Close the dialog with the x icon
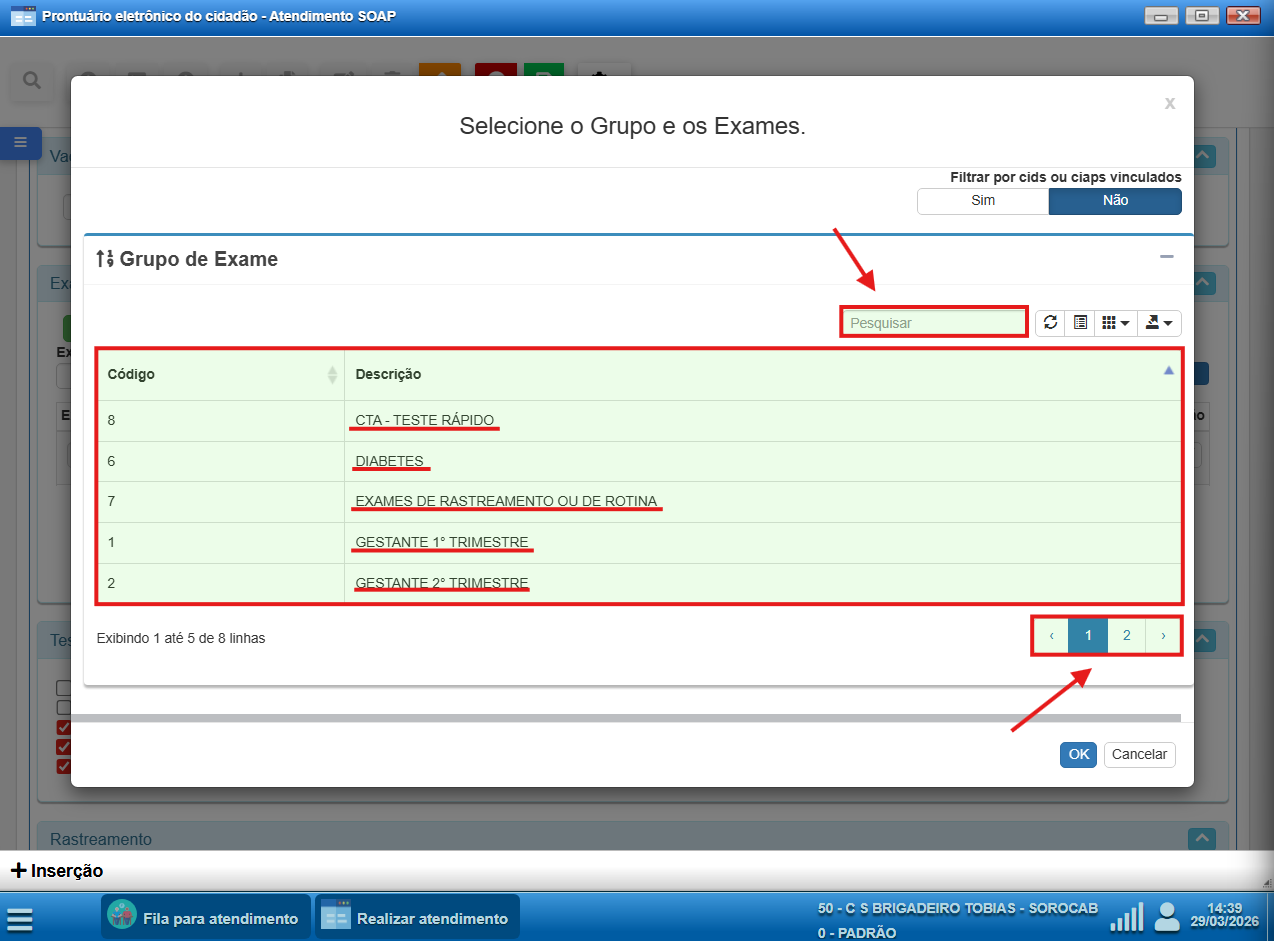The height and width of the screenshot is (941, 1274). point(1169,103)
